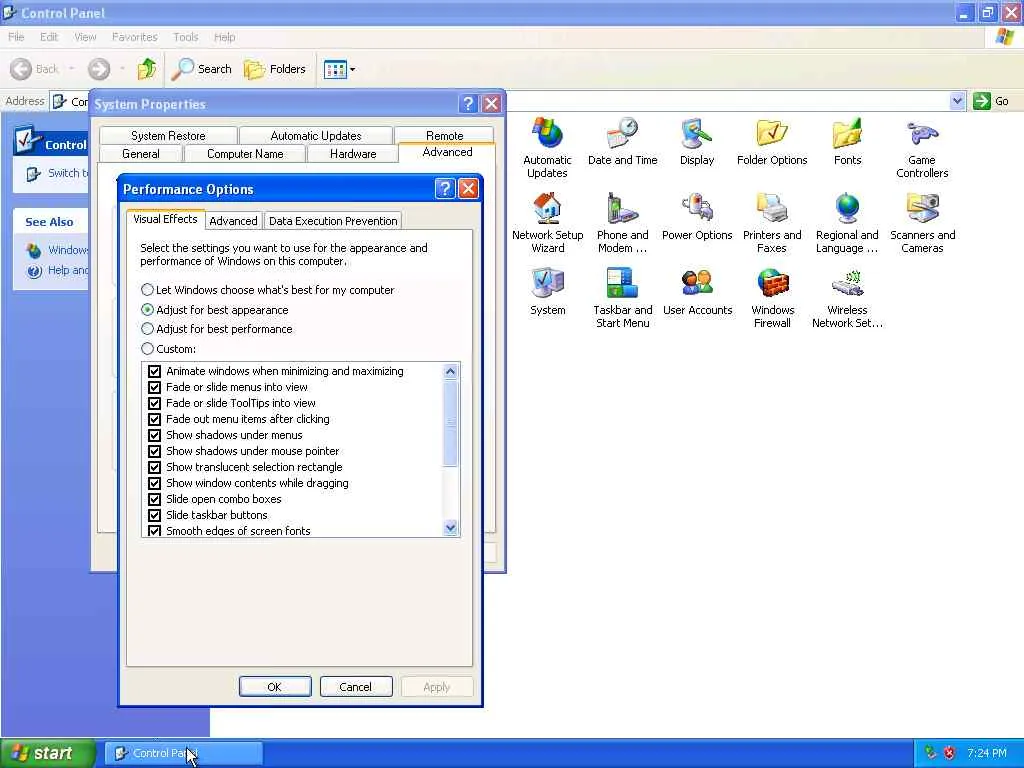Click the system tray clock

click(987, 753)
